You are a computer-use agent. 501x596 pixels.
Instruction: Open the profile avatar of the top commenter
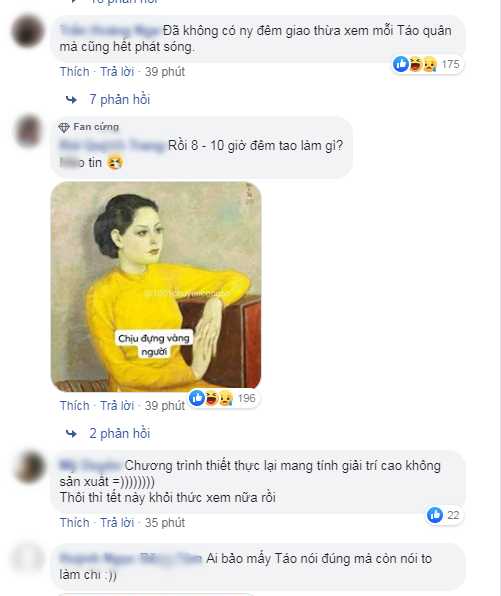[27, 31]
